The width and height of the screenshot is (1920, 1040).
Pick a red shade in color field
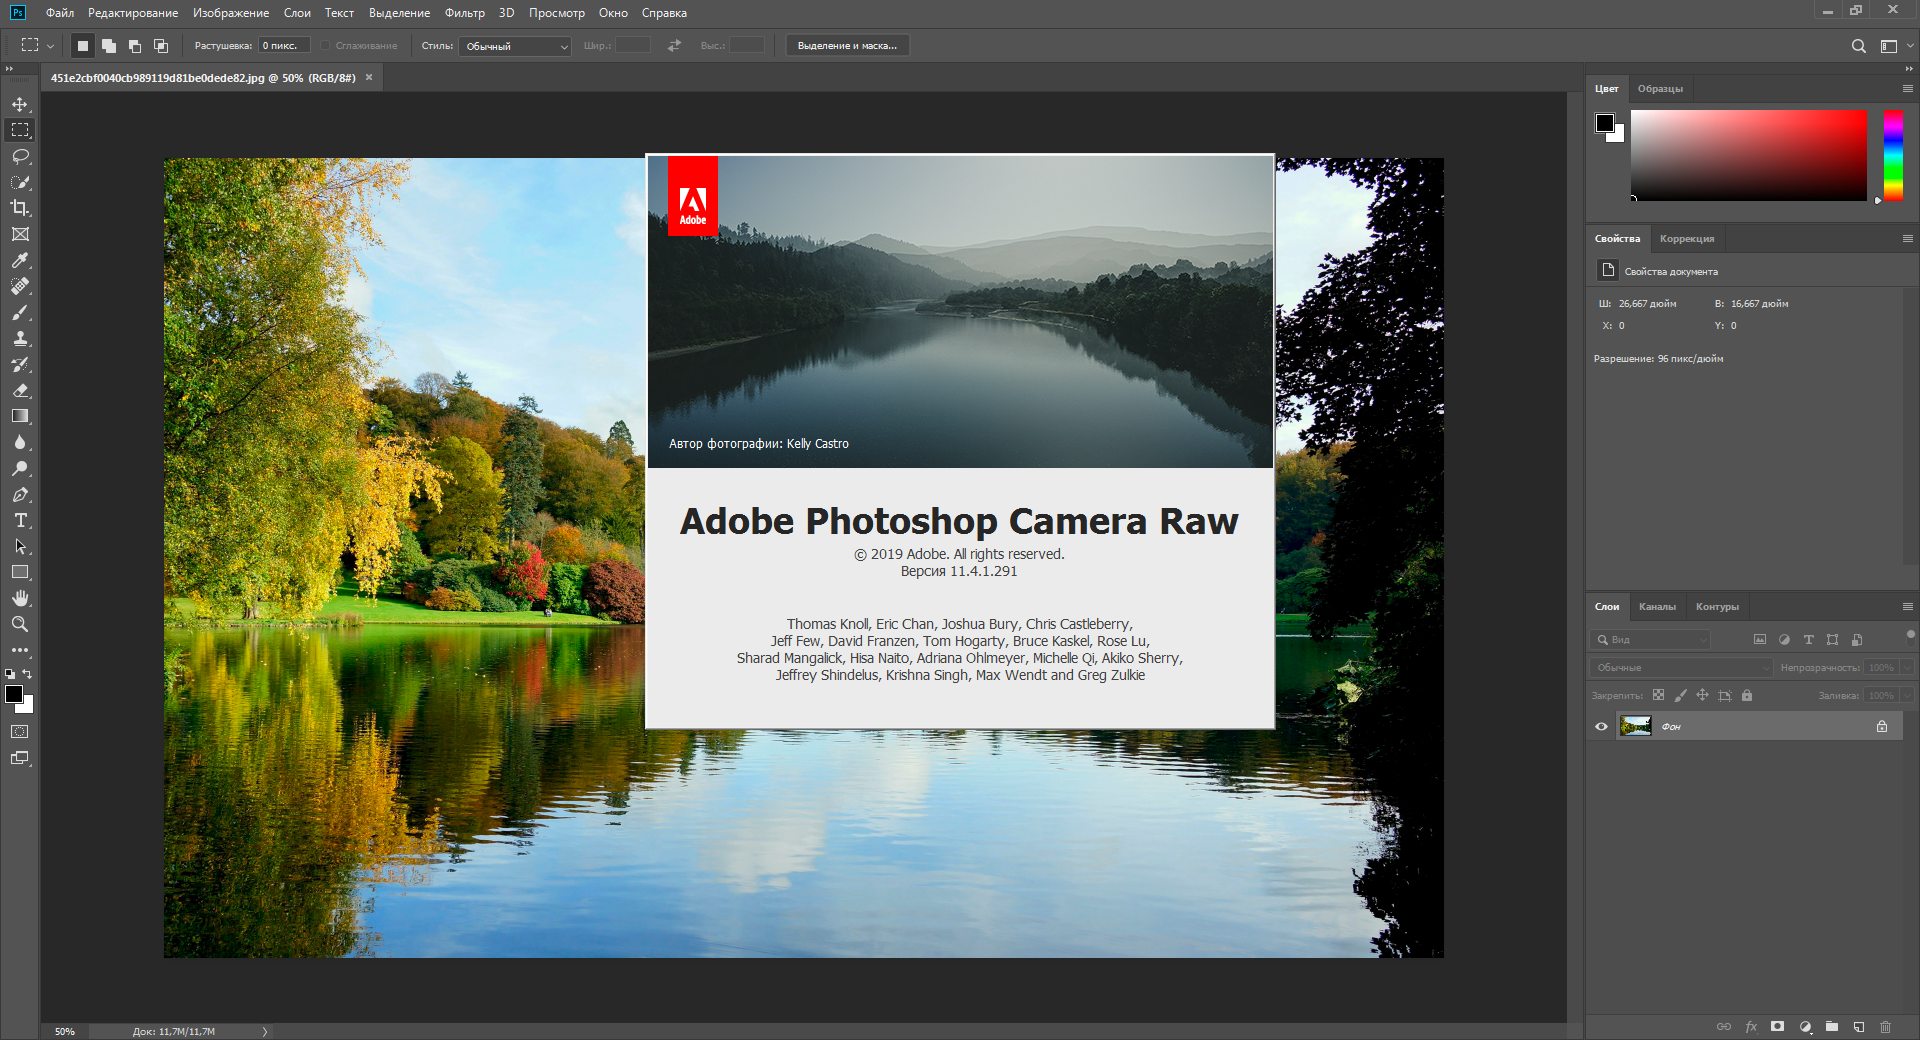point(1749,155)
